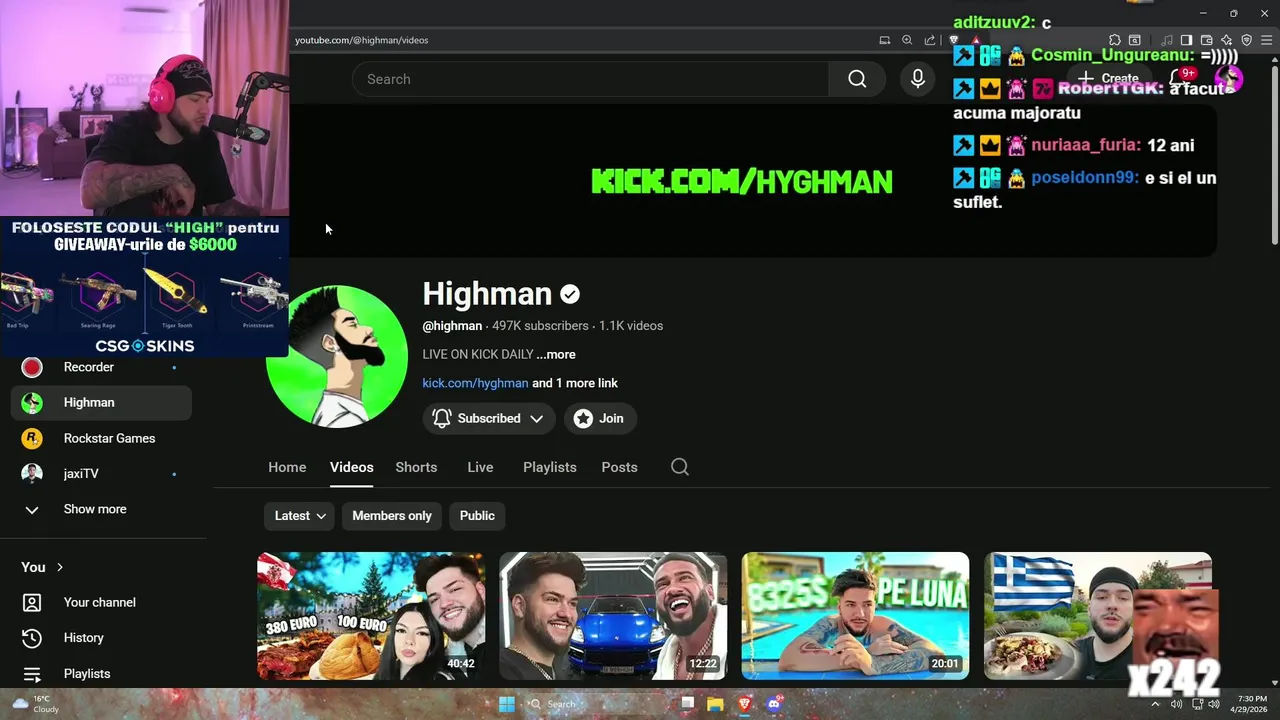Viewport: 1280px width, 720px height.
Task: Show hidden system tray icons chevron
Action: tap(1155, 704)
